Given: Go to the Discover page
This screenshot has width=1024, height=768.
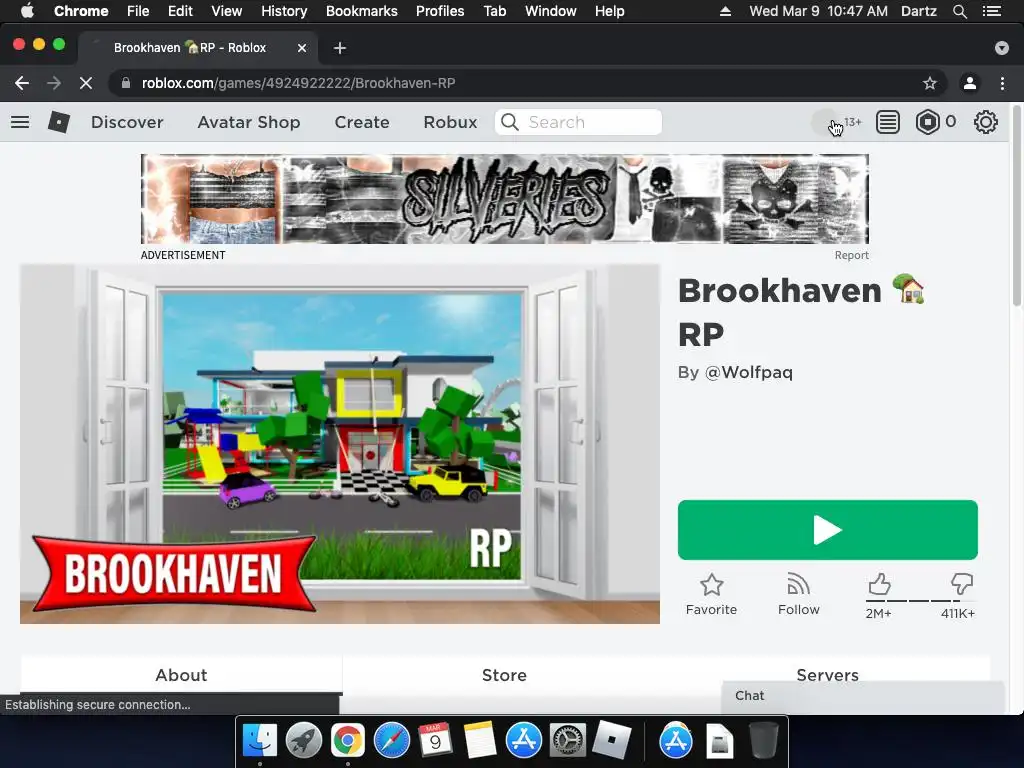Looking at the screenshot, I should [x=127, y=122].
